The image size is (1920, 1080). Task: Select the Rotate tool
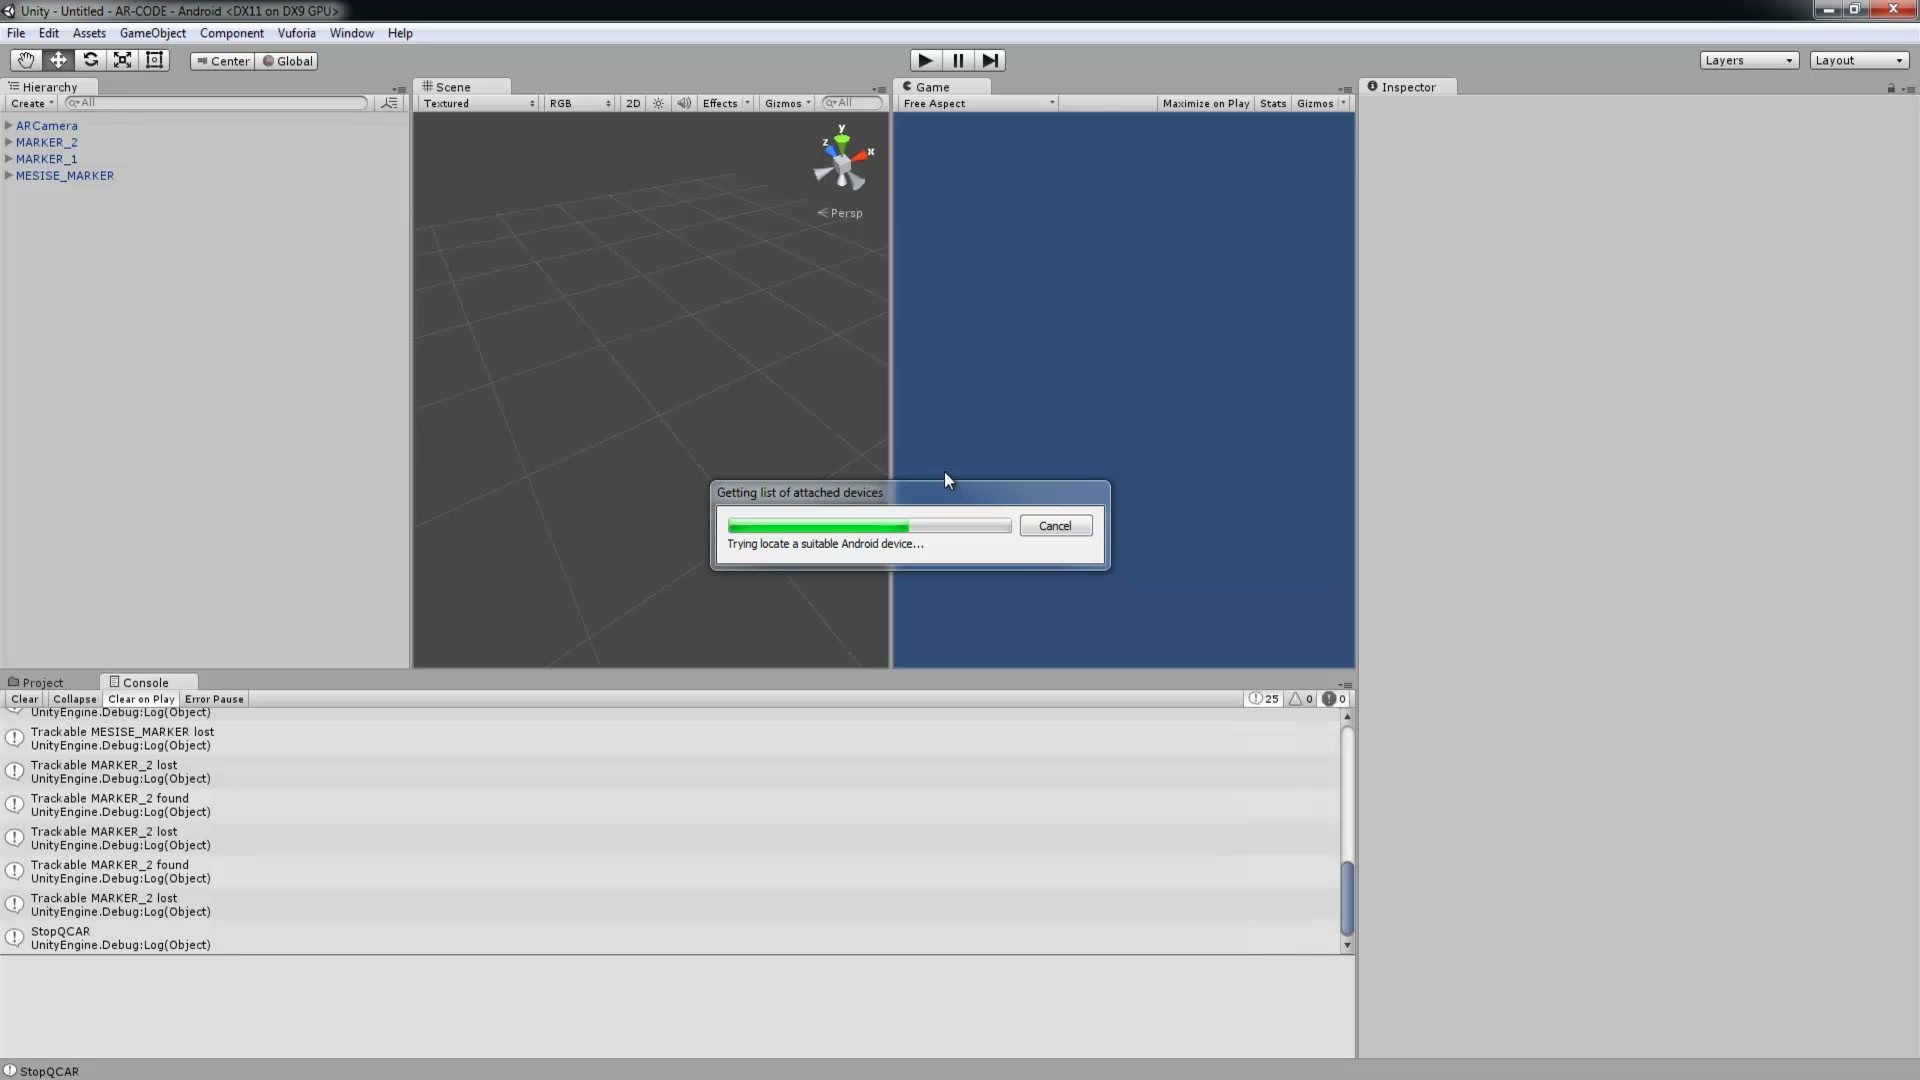coord(90,60)
